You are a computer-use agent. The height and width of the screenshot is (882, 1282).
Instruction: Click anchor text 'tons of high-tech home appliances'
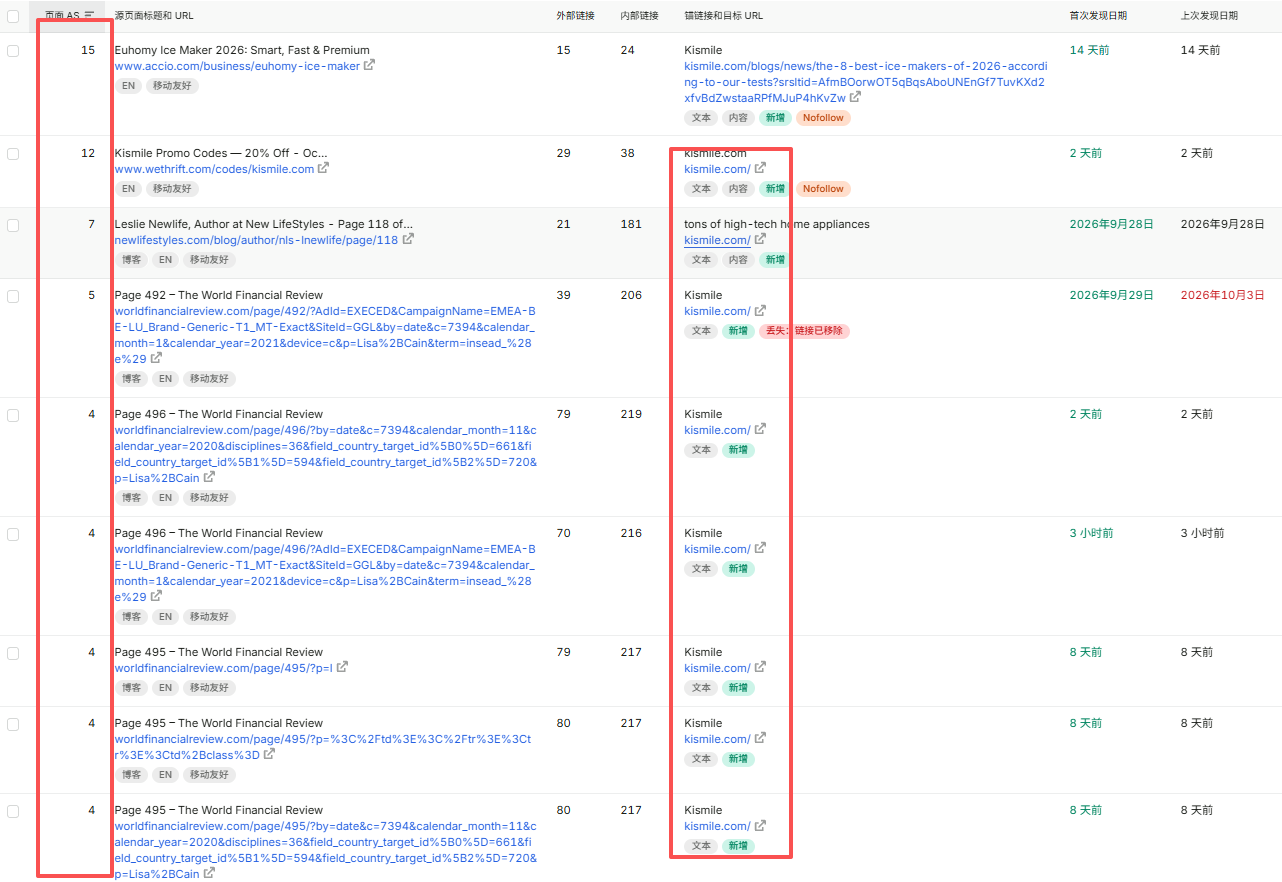pos(777,224)
